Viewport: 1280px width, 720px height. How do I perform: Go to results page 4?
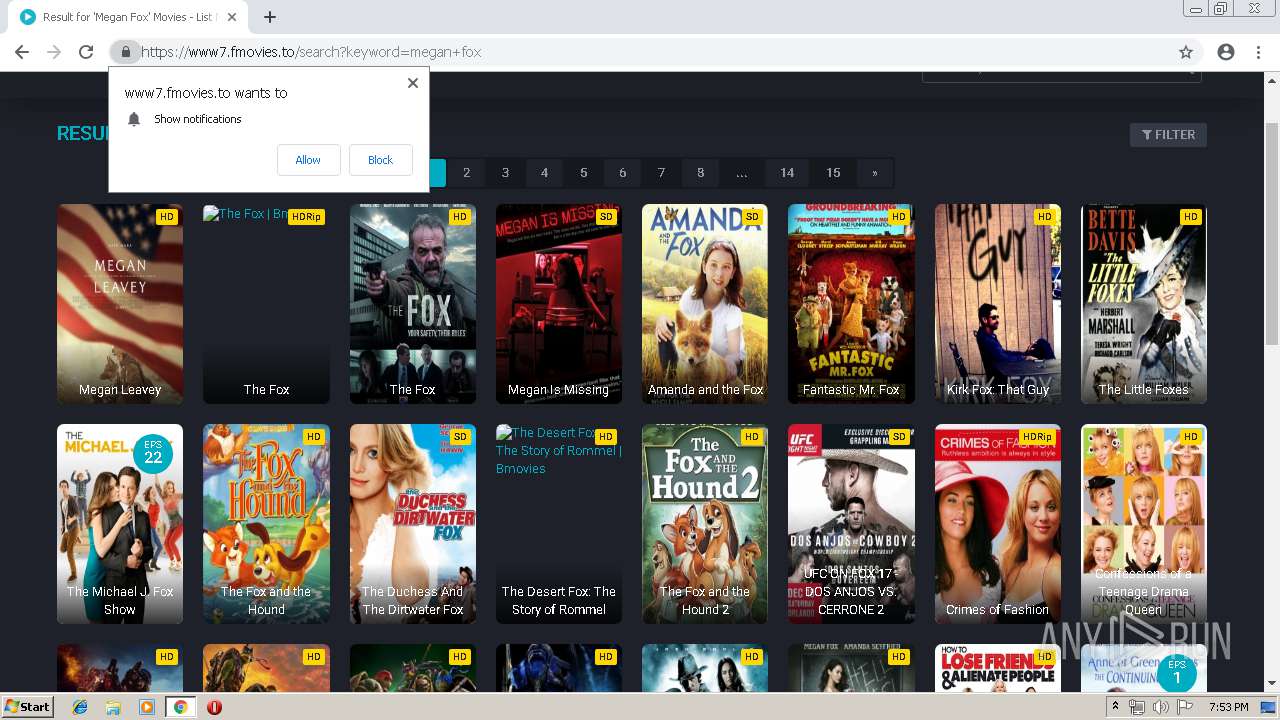pyautogui.click(x=544, y=173)
